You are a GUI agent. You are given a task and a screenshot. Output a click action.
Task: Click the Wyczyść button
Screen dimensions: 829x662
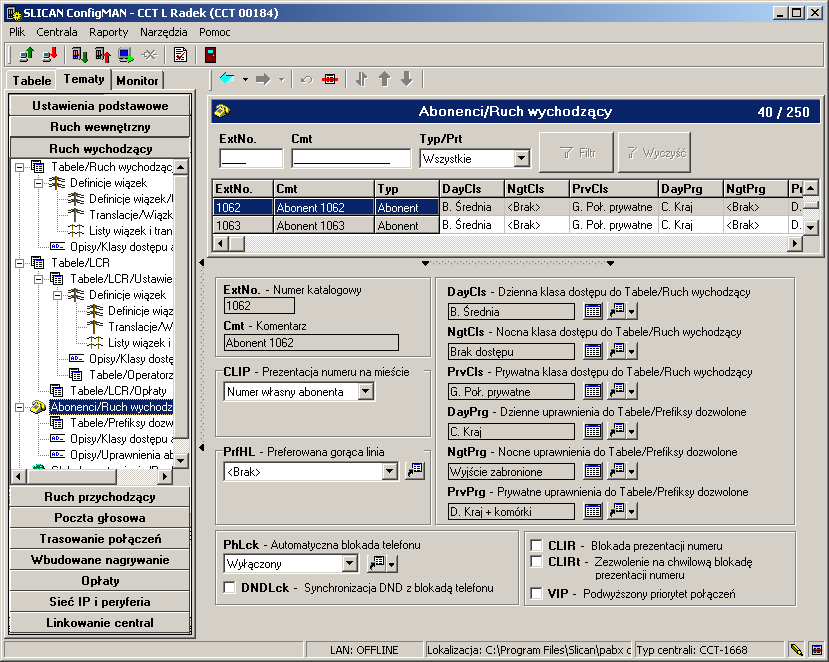tap(655, 152)
